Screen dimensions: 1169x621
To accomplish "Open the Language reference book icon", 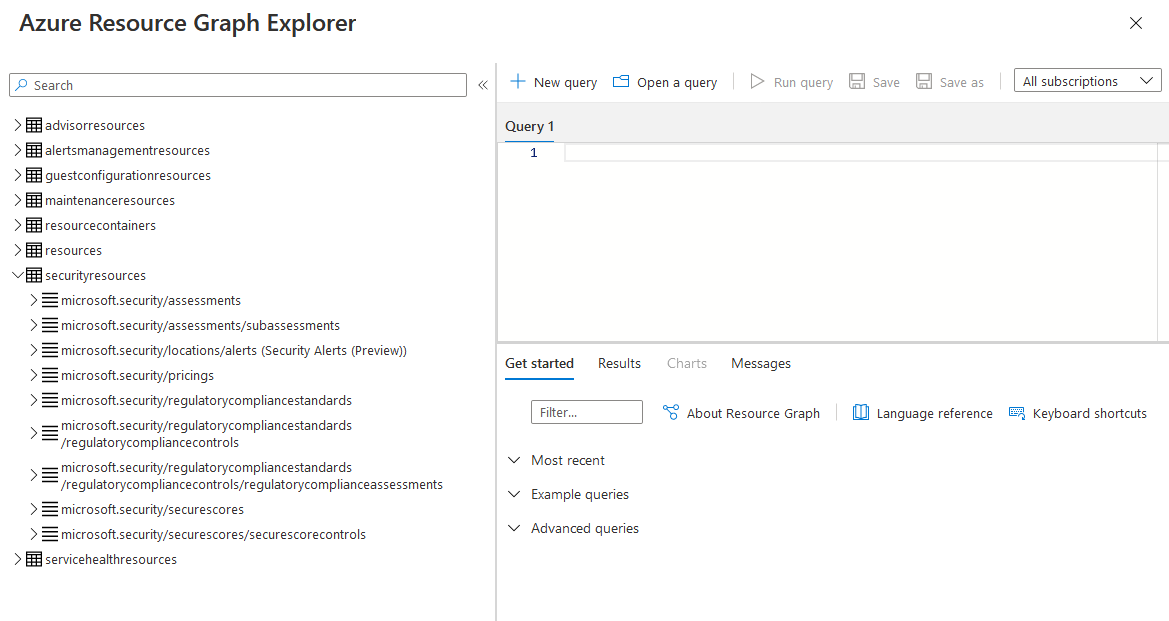I will tap(861, 412).
